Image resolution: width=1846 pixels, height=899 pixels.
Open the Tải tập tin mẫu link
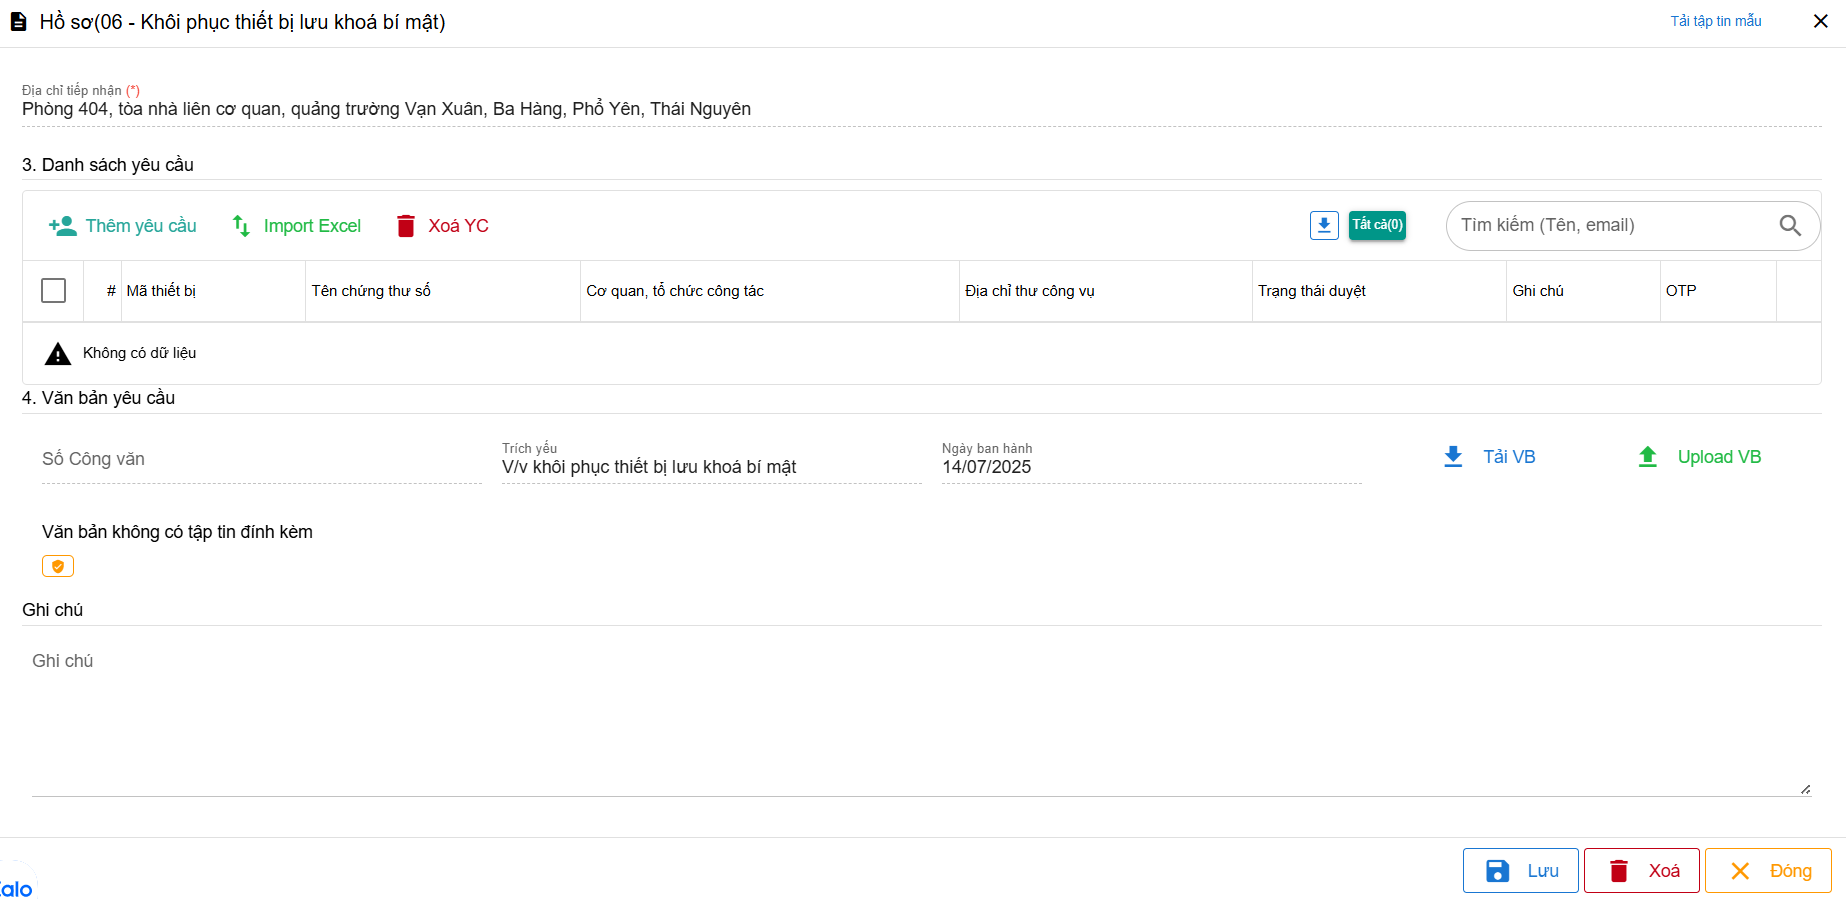[1715, 21]
